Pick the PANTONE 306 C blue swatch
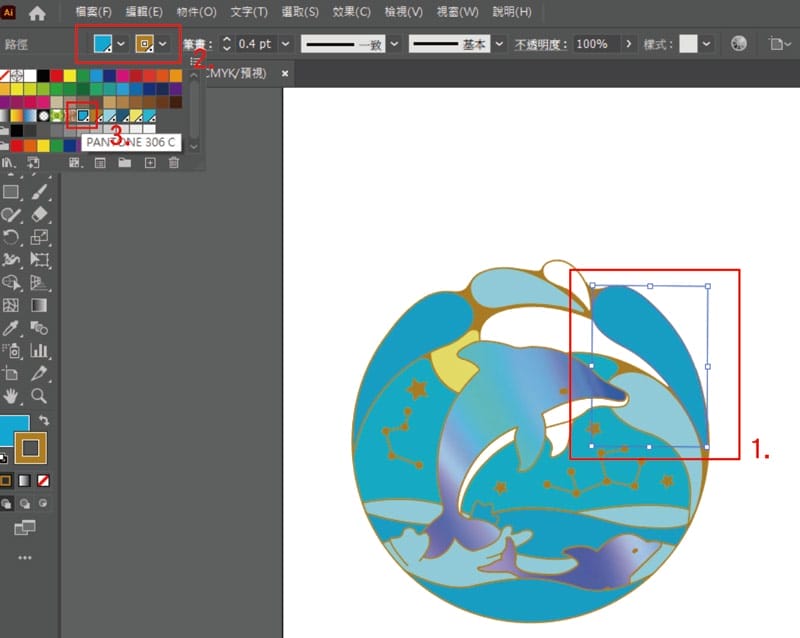 84,116
